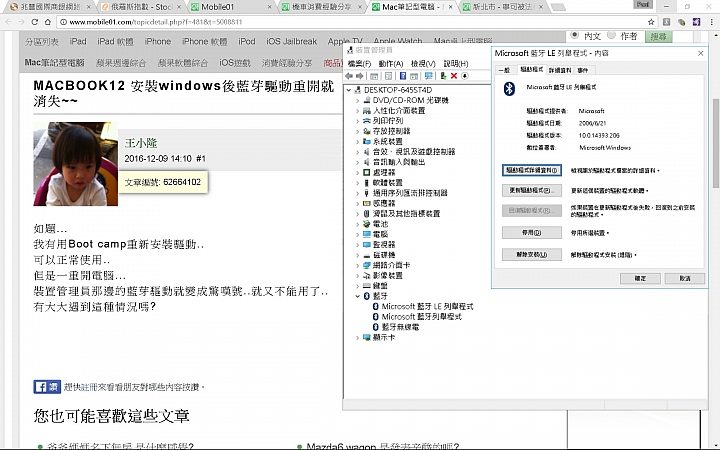Go to the browser home page icon
Screen dimensions: 720x450
pos(47,22)
